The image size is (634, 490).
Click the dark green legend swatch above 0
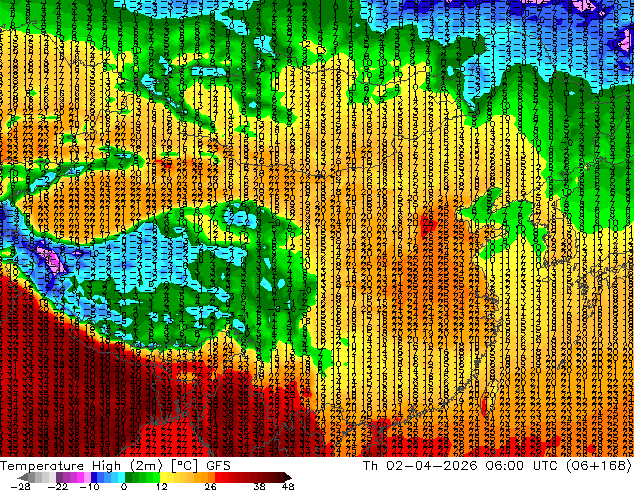click(129, 477)
